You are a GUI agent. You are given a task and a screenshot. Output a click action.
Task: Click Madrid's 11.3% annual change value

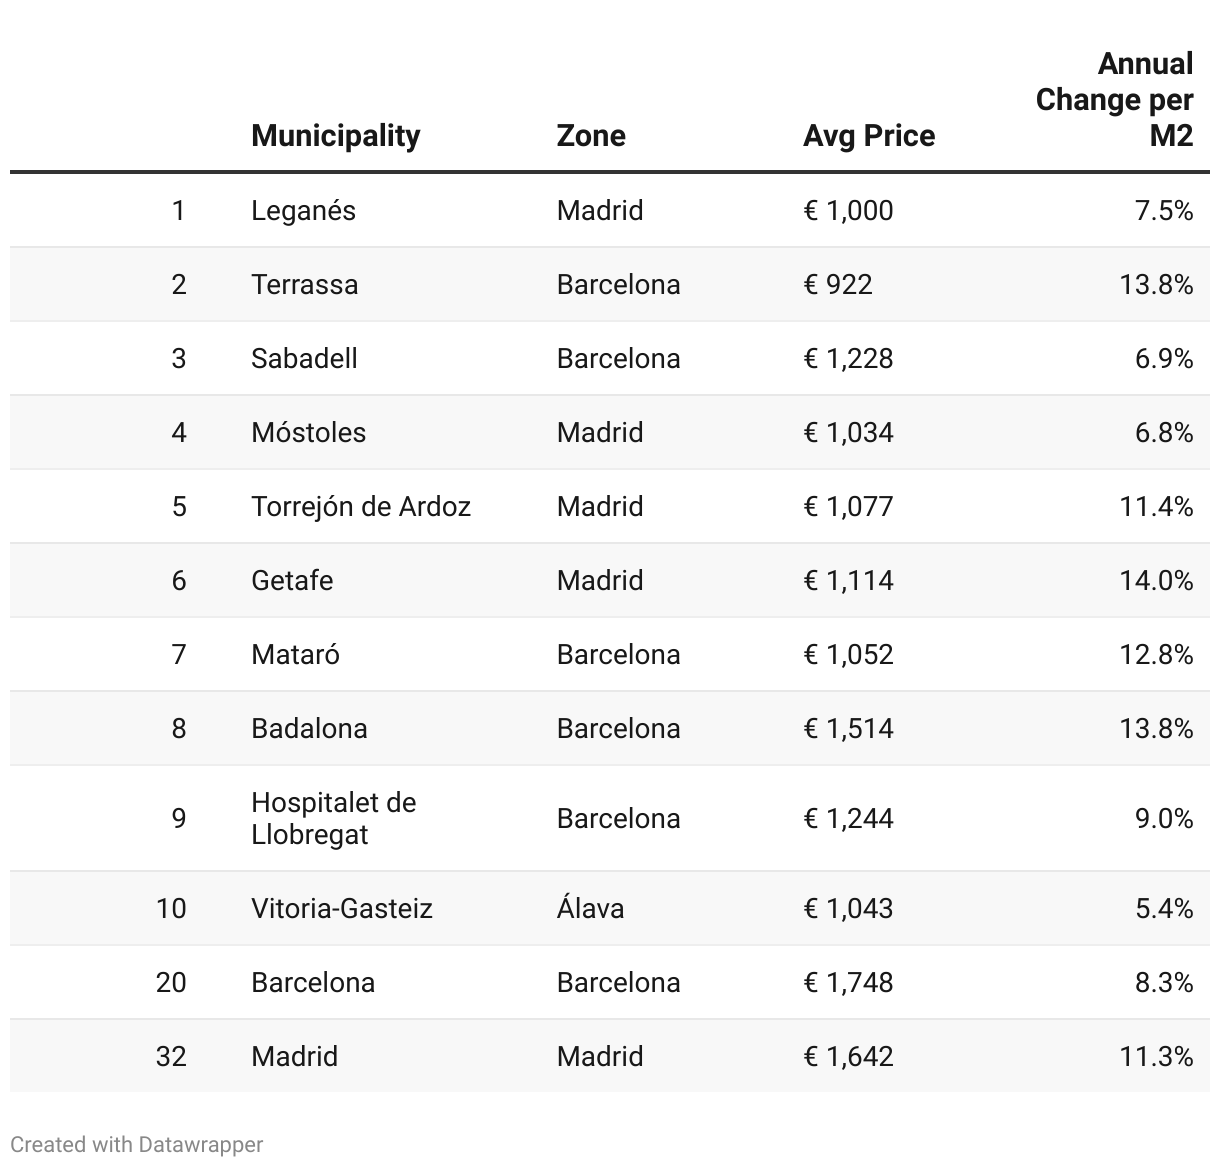pyautogui.click(x=1155, y=1057)
